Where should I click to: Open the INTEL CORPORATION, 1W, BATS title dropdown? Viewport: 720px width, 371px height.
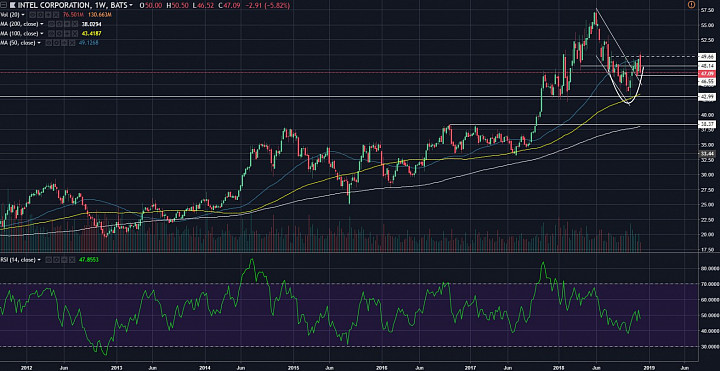pyautogui.click(x=131, y=5)
